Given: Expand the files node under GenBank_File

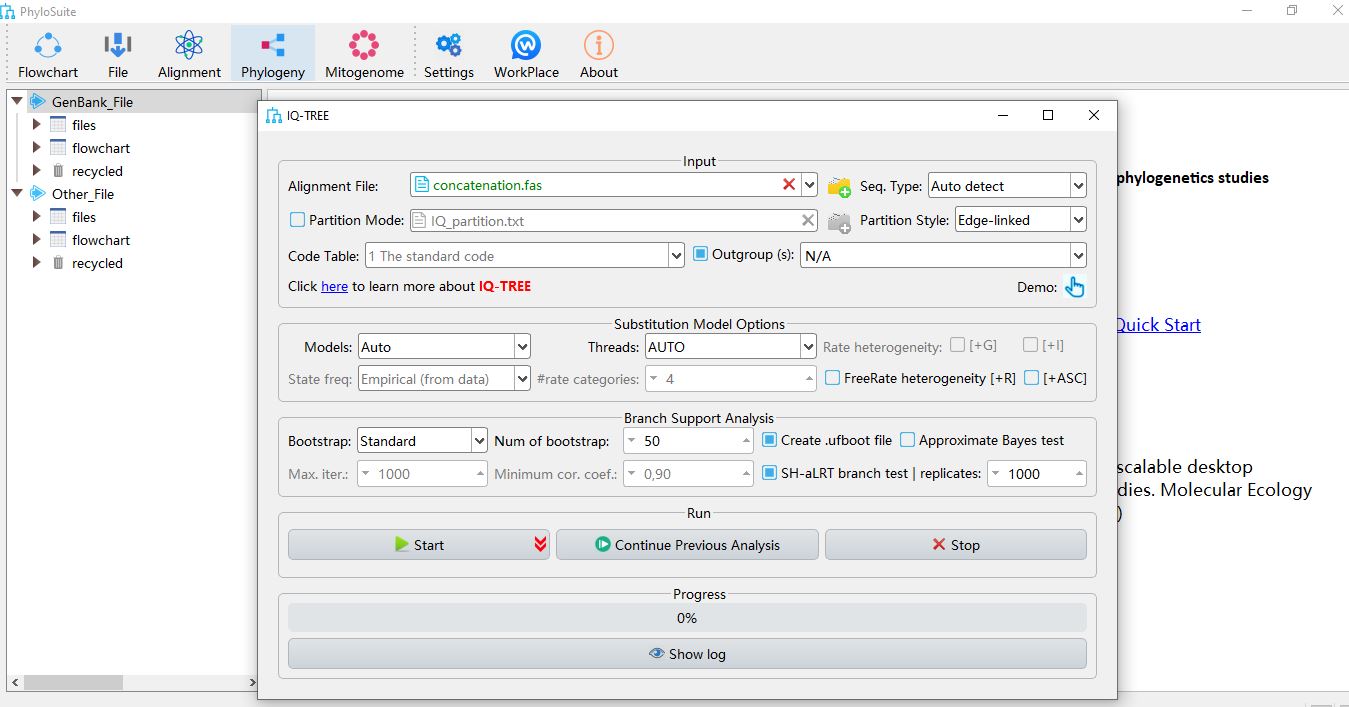Looking at the screenshot, I should 37,125.
